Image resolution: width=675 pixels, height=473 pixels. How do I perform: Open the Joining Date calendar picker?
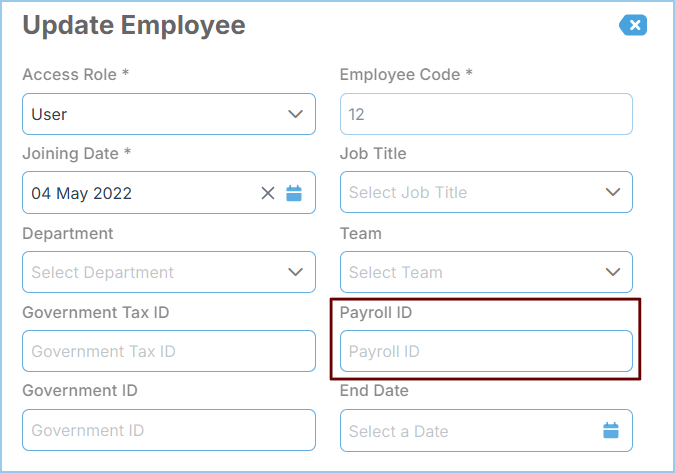294,193
